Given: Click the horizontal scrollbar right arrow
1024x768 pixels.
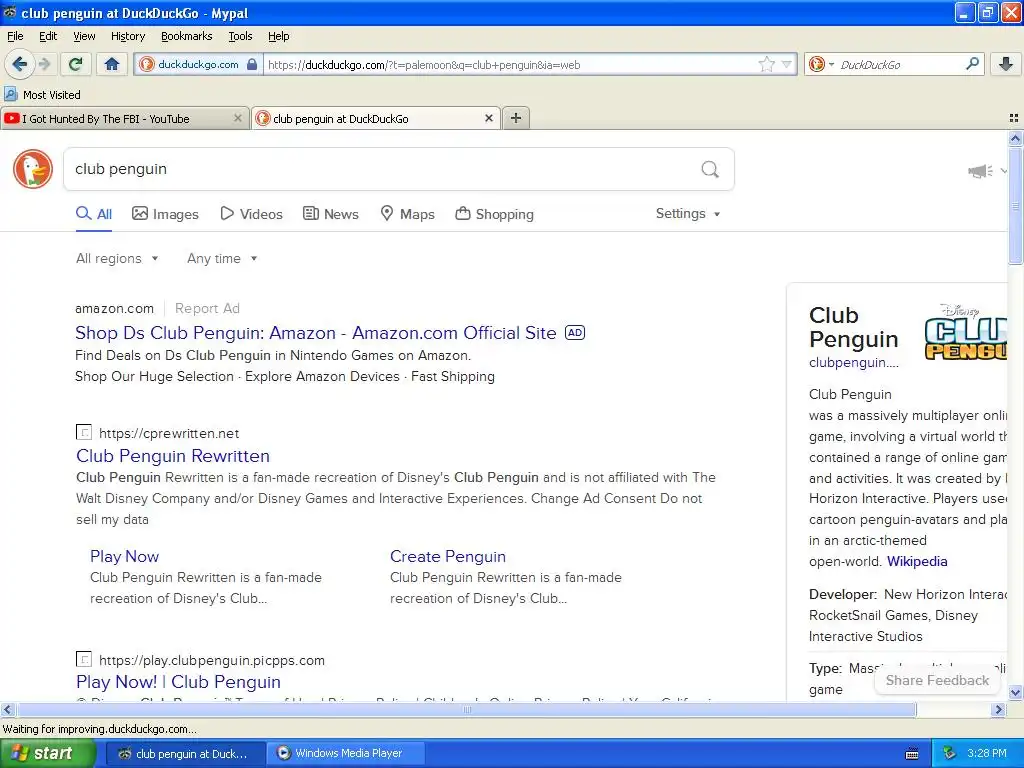Looking at the screenshot, I should (998, 709).
